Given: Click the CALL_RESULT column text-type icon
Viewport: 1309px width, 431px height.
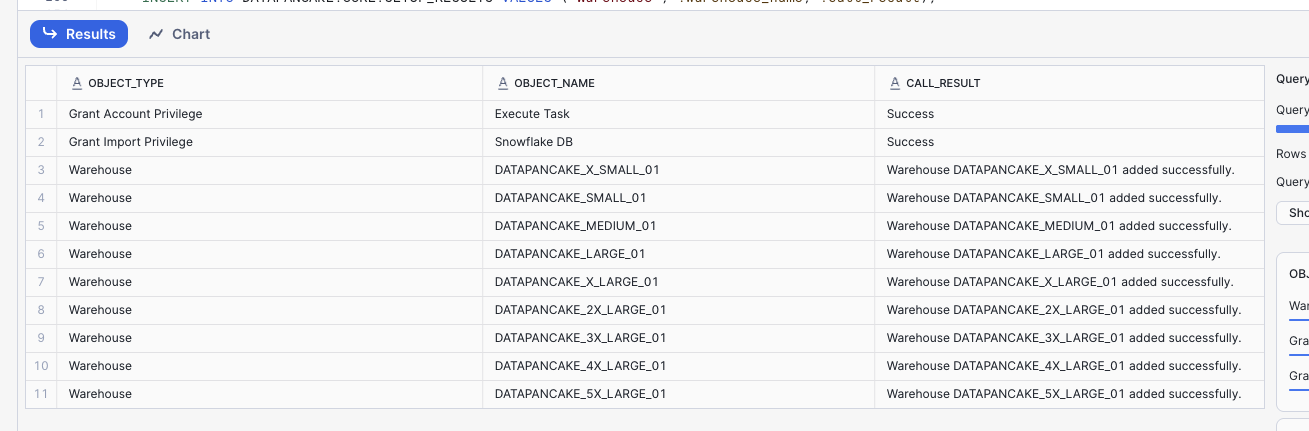Looking at the screenshot, I should click(x=895, y=83).
